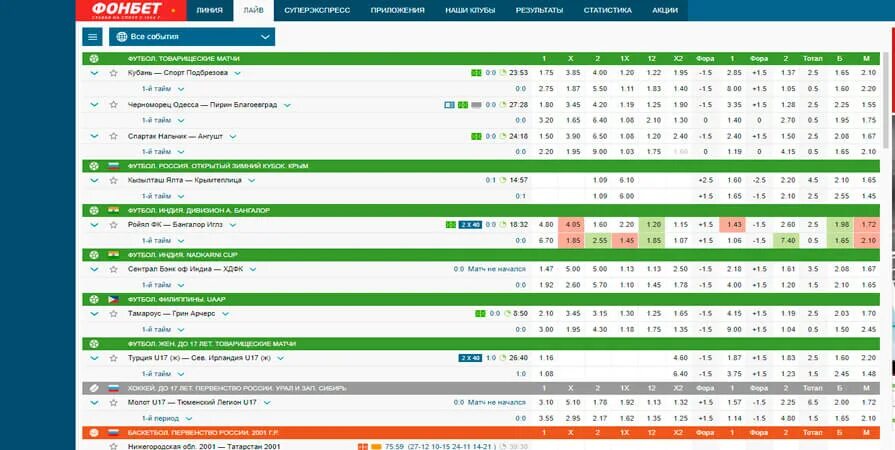Open live field icon for Тамароус match
Screen dimensions: 895x450
tap(480, 314)
